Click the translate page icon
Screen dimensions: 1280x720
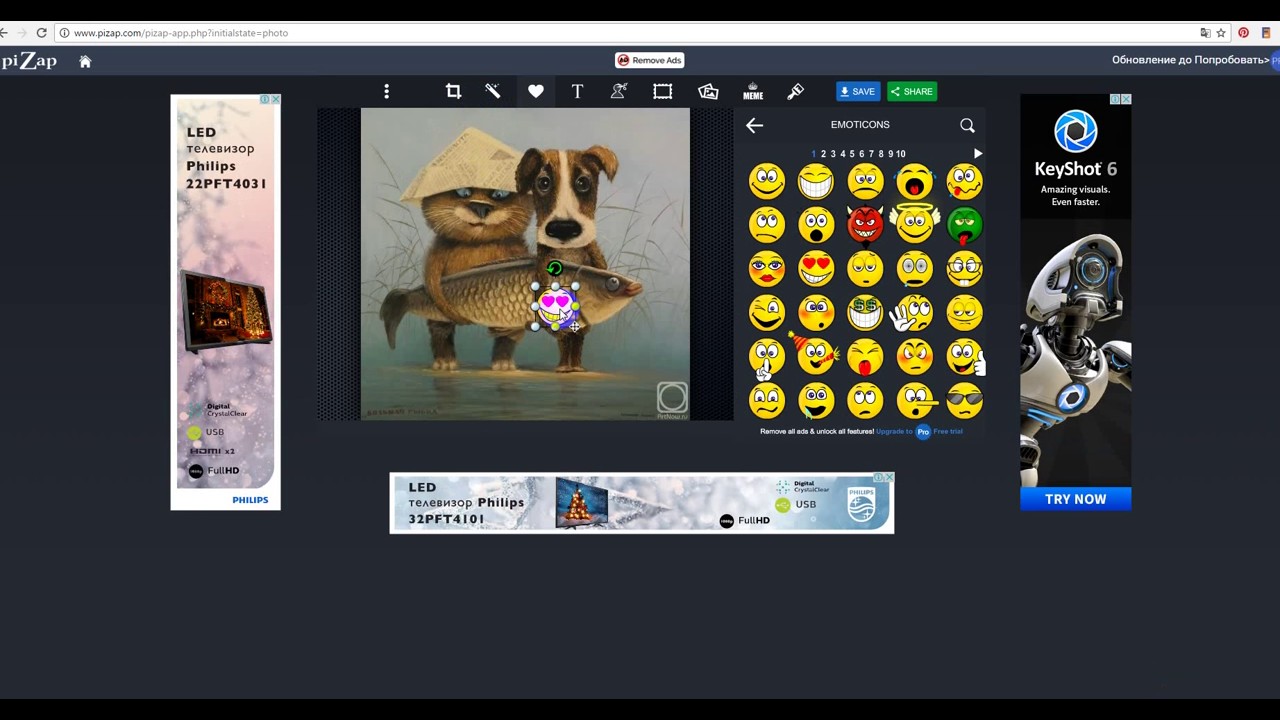1205,33
